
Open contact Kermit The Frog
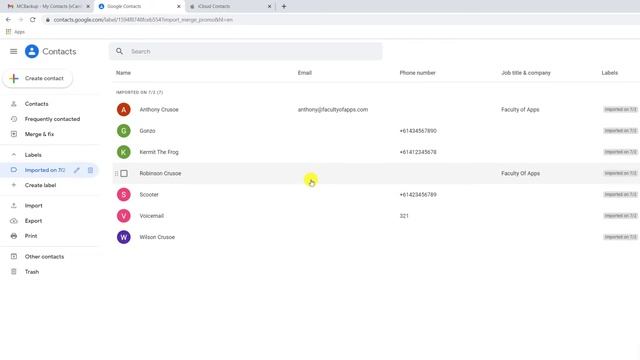(x=159, y=152)
